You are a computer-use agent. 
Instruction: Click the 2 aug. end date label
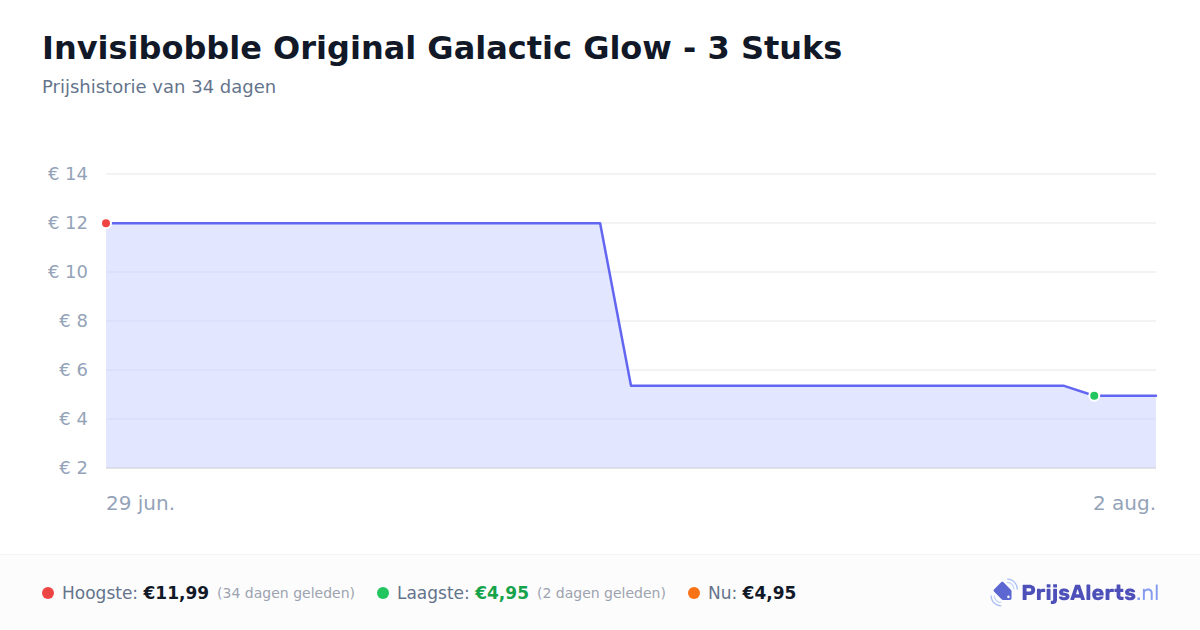pos(1124,503)
